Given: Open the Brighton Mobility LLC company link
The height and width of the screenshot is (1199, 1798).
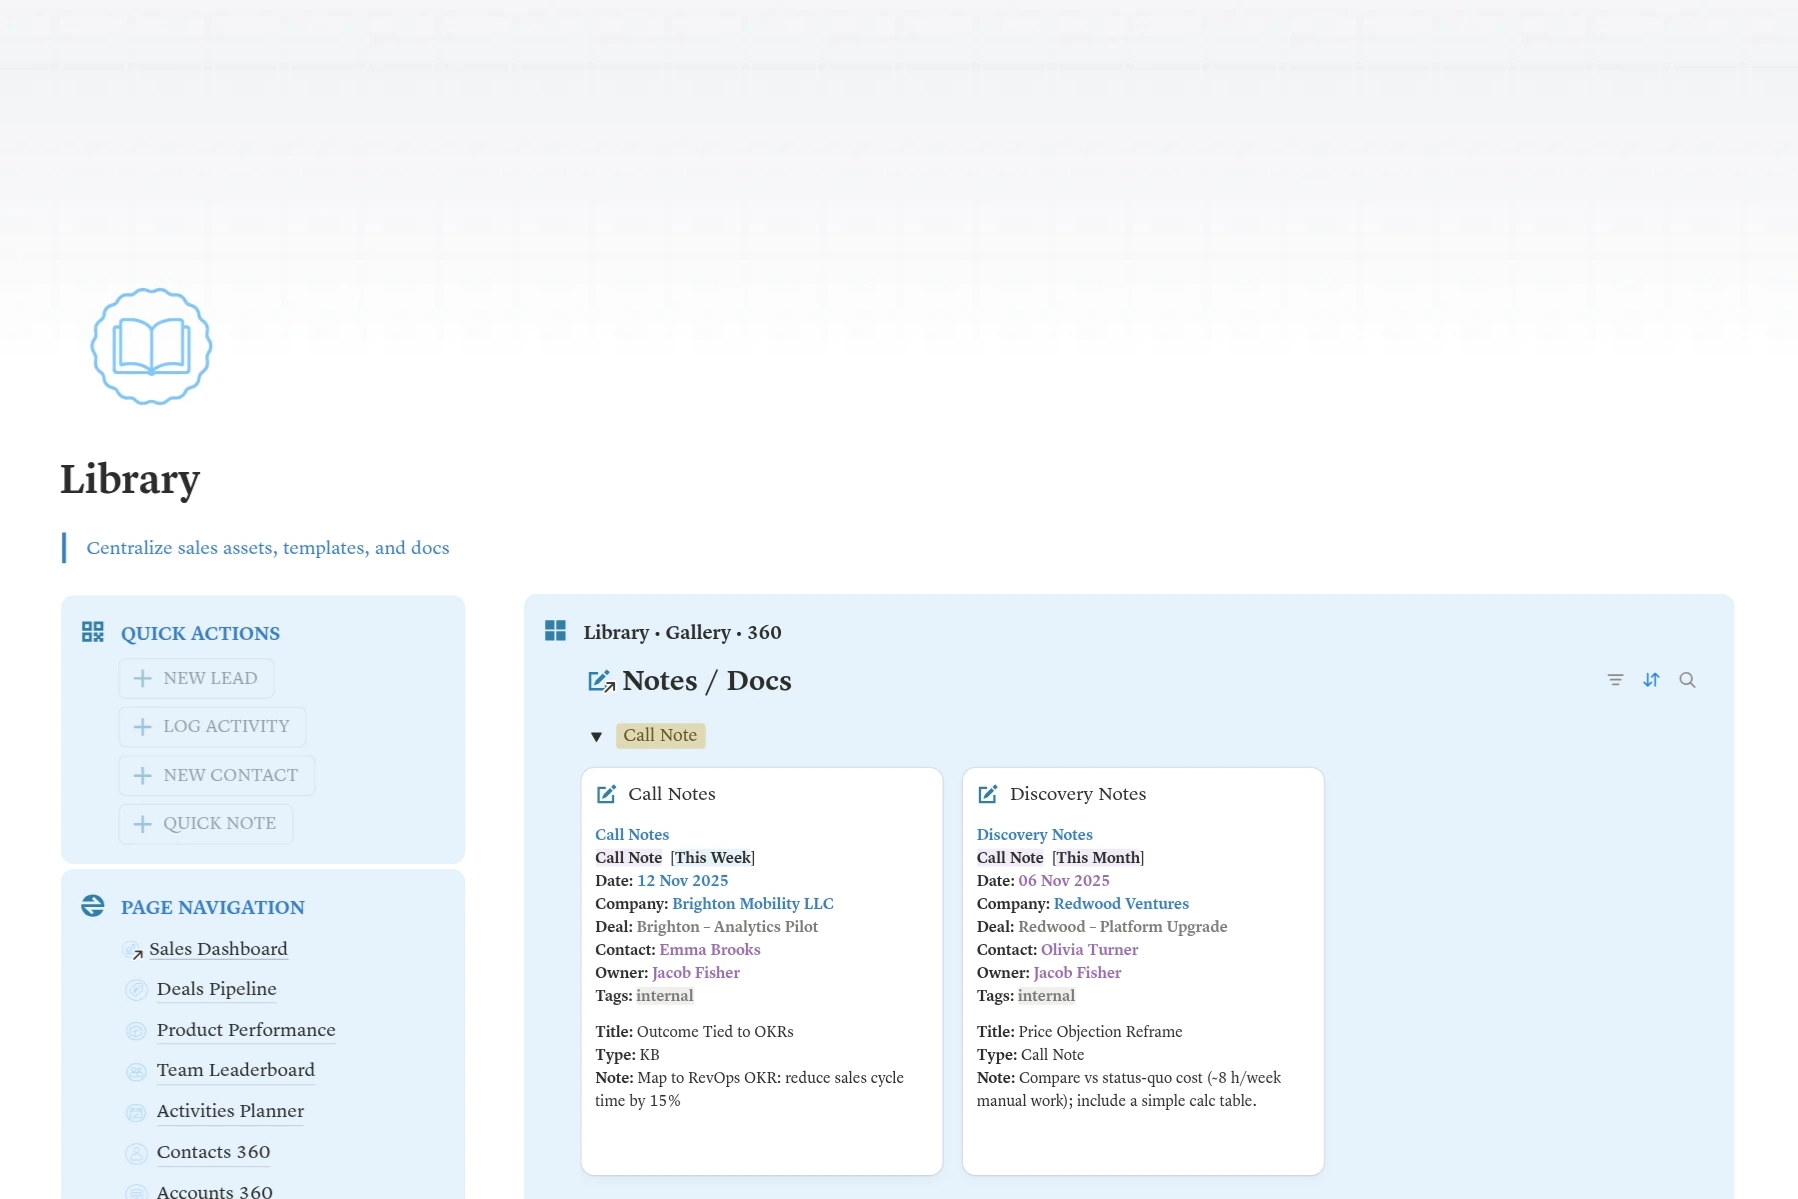Looking at the screenshot, I should 752,903.
